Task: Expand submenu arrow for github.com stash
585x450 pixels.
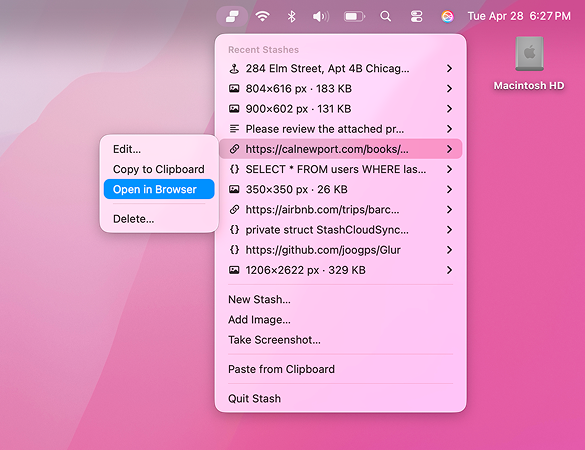Action: point(449,250)
